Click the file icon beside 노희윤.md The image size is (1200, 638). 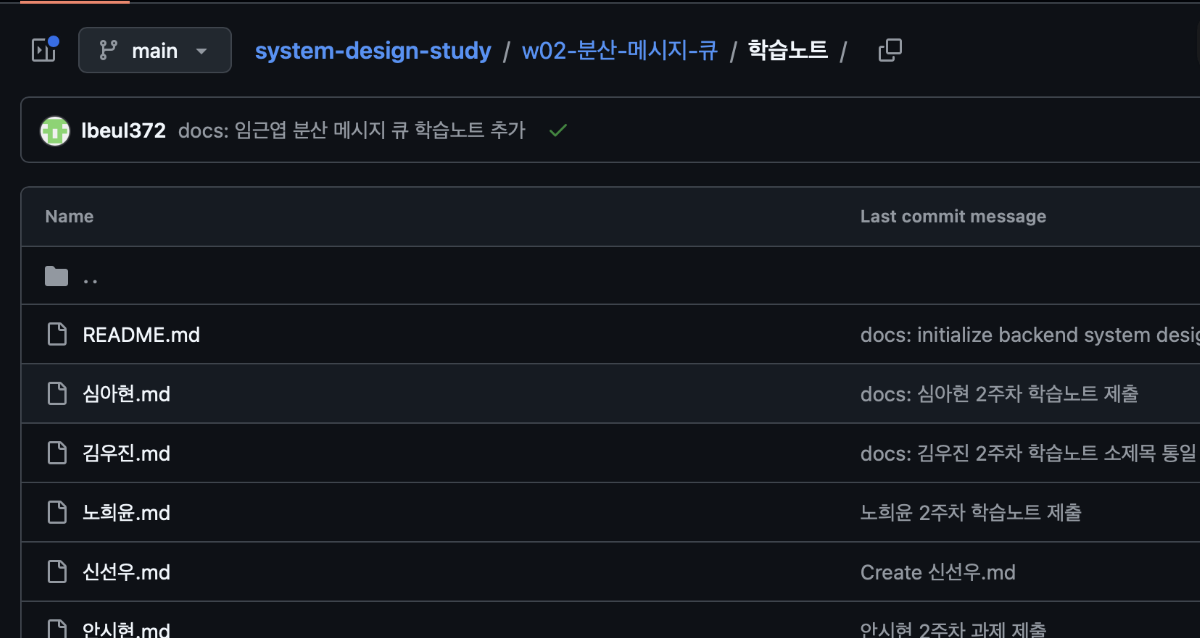click(x=57, y=513)
